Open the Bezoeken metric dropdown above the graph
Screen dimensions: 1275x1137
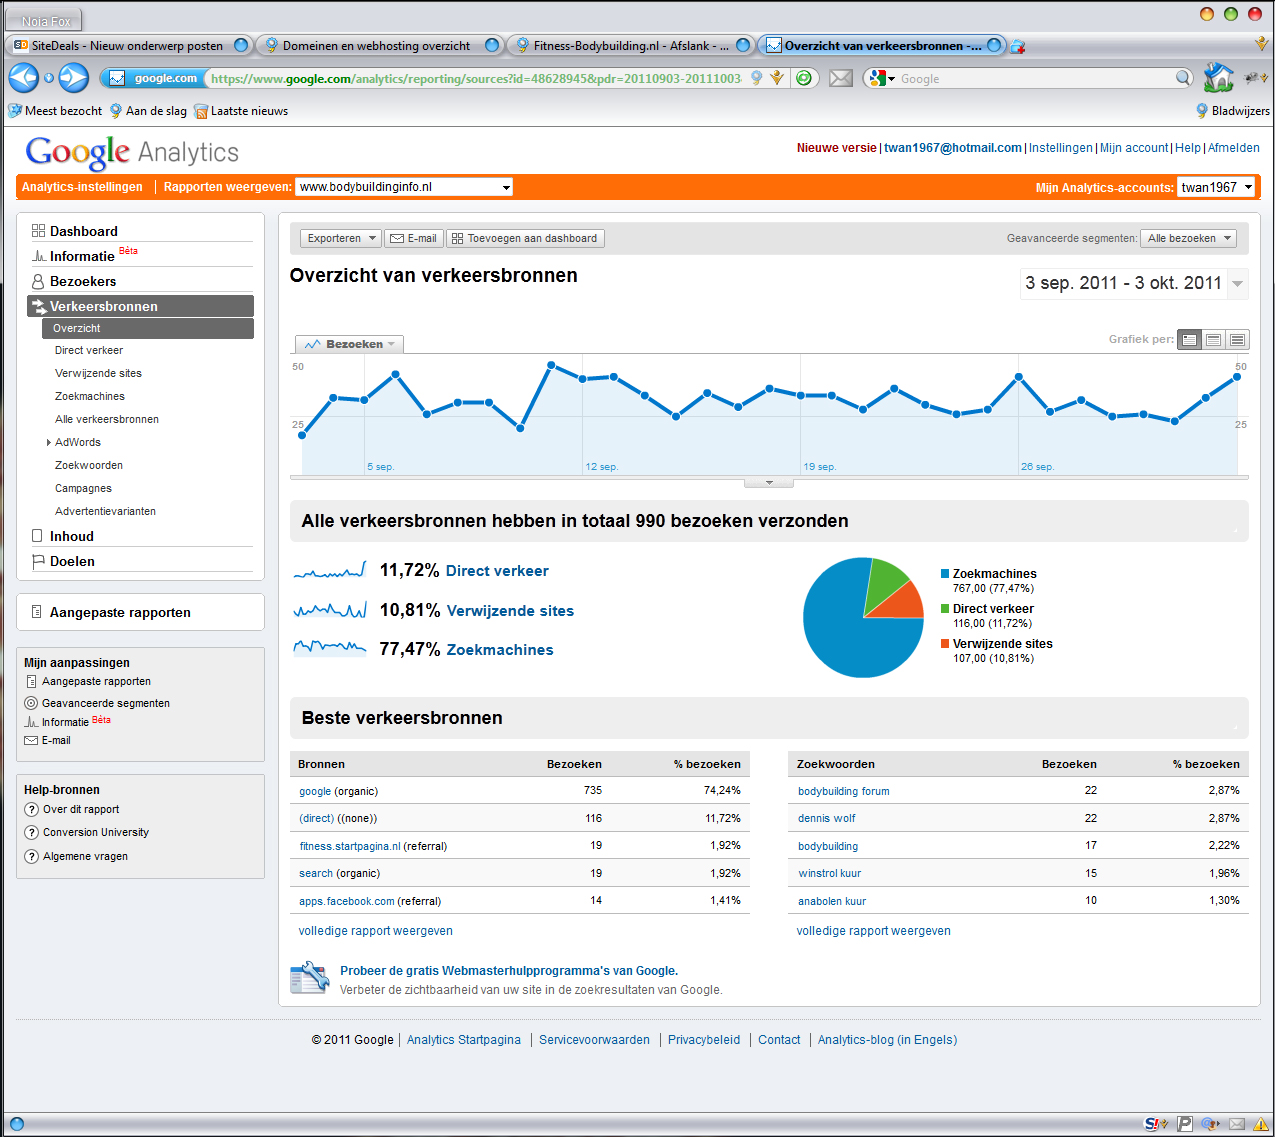pyautogui.click(x=349, y=344)
